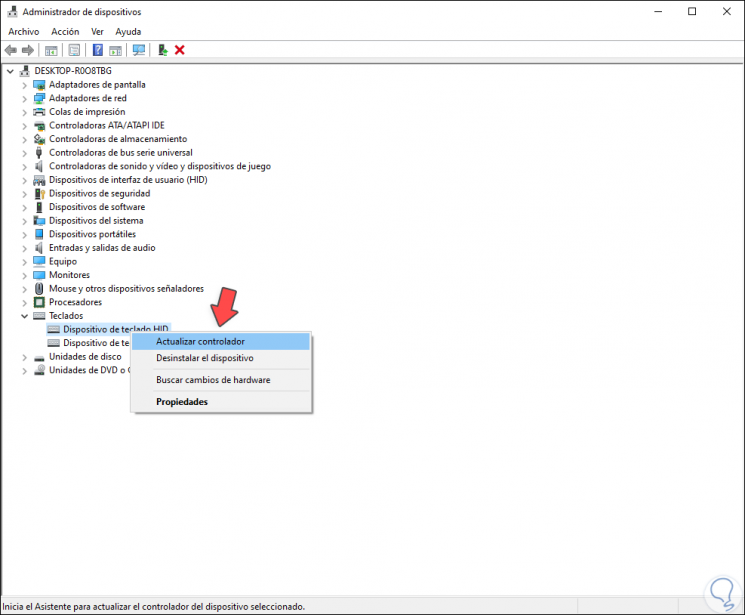The height and width of the screenshot is (615, 745).
Task: Click the Procesadores chip icon
Action: pos(39,302)
